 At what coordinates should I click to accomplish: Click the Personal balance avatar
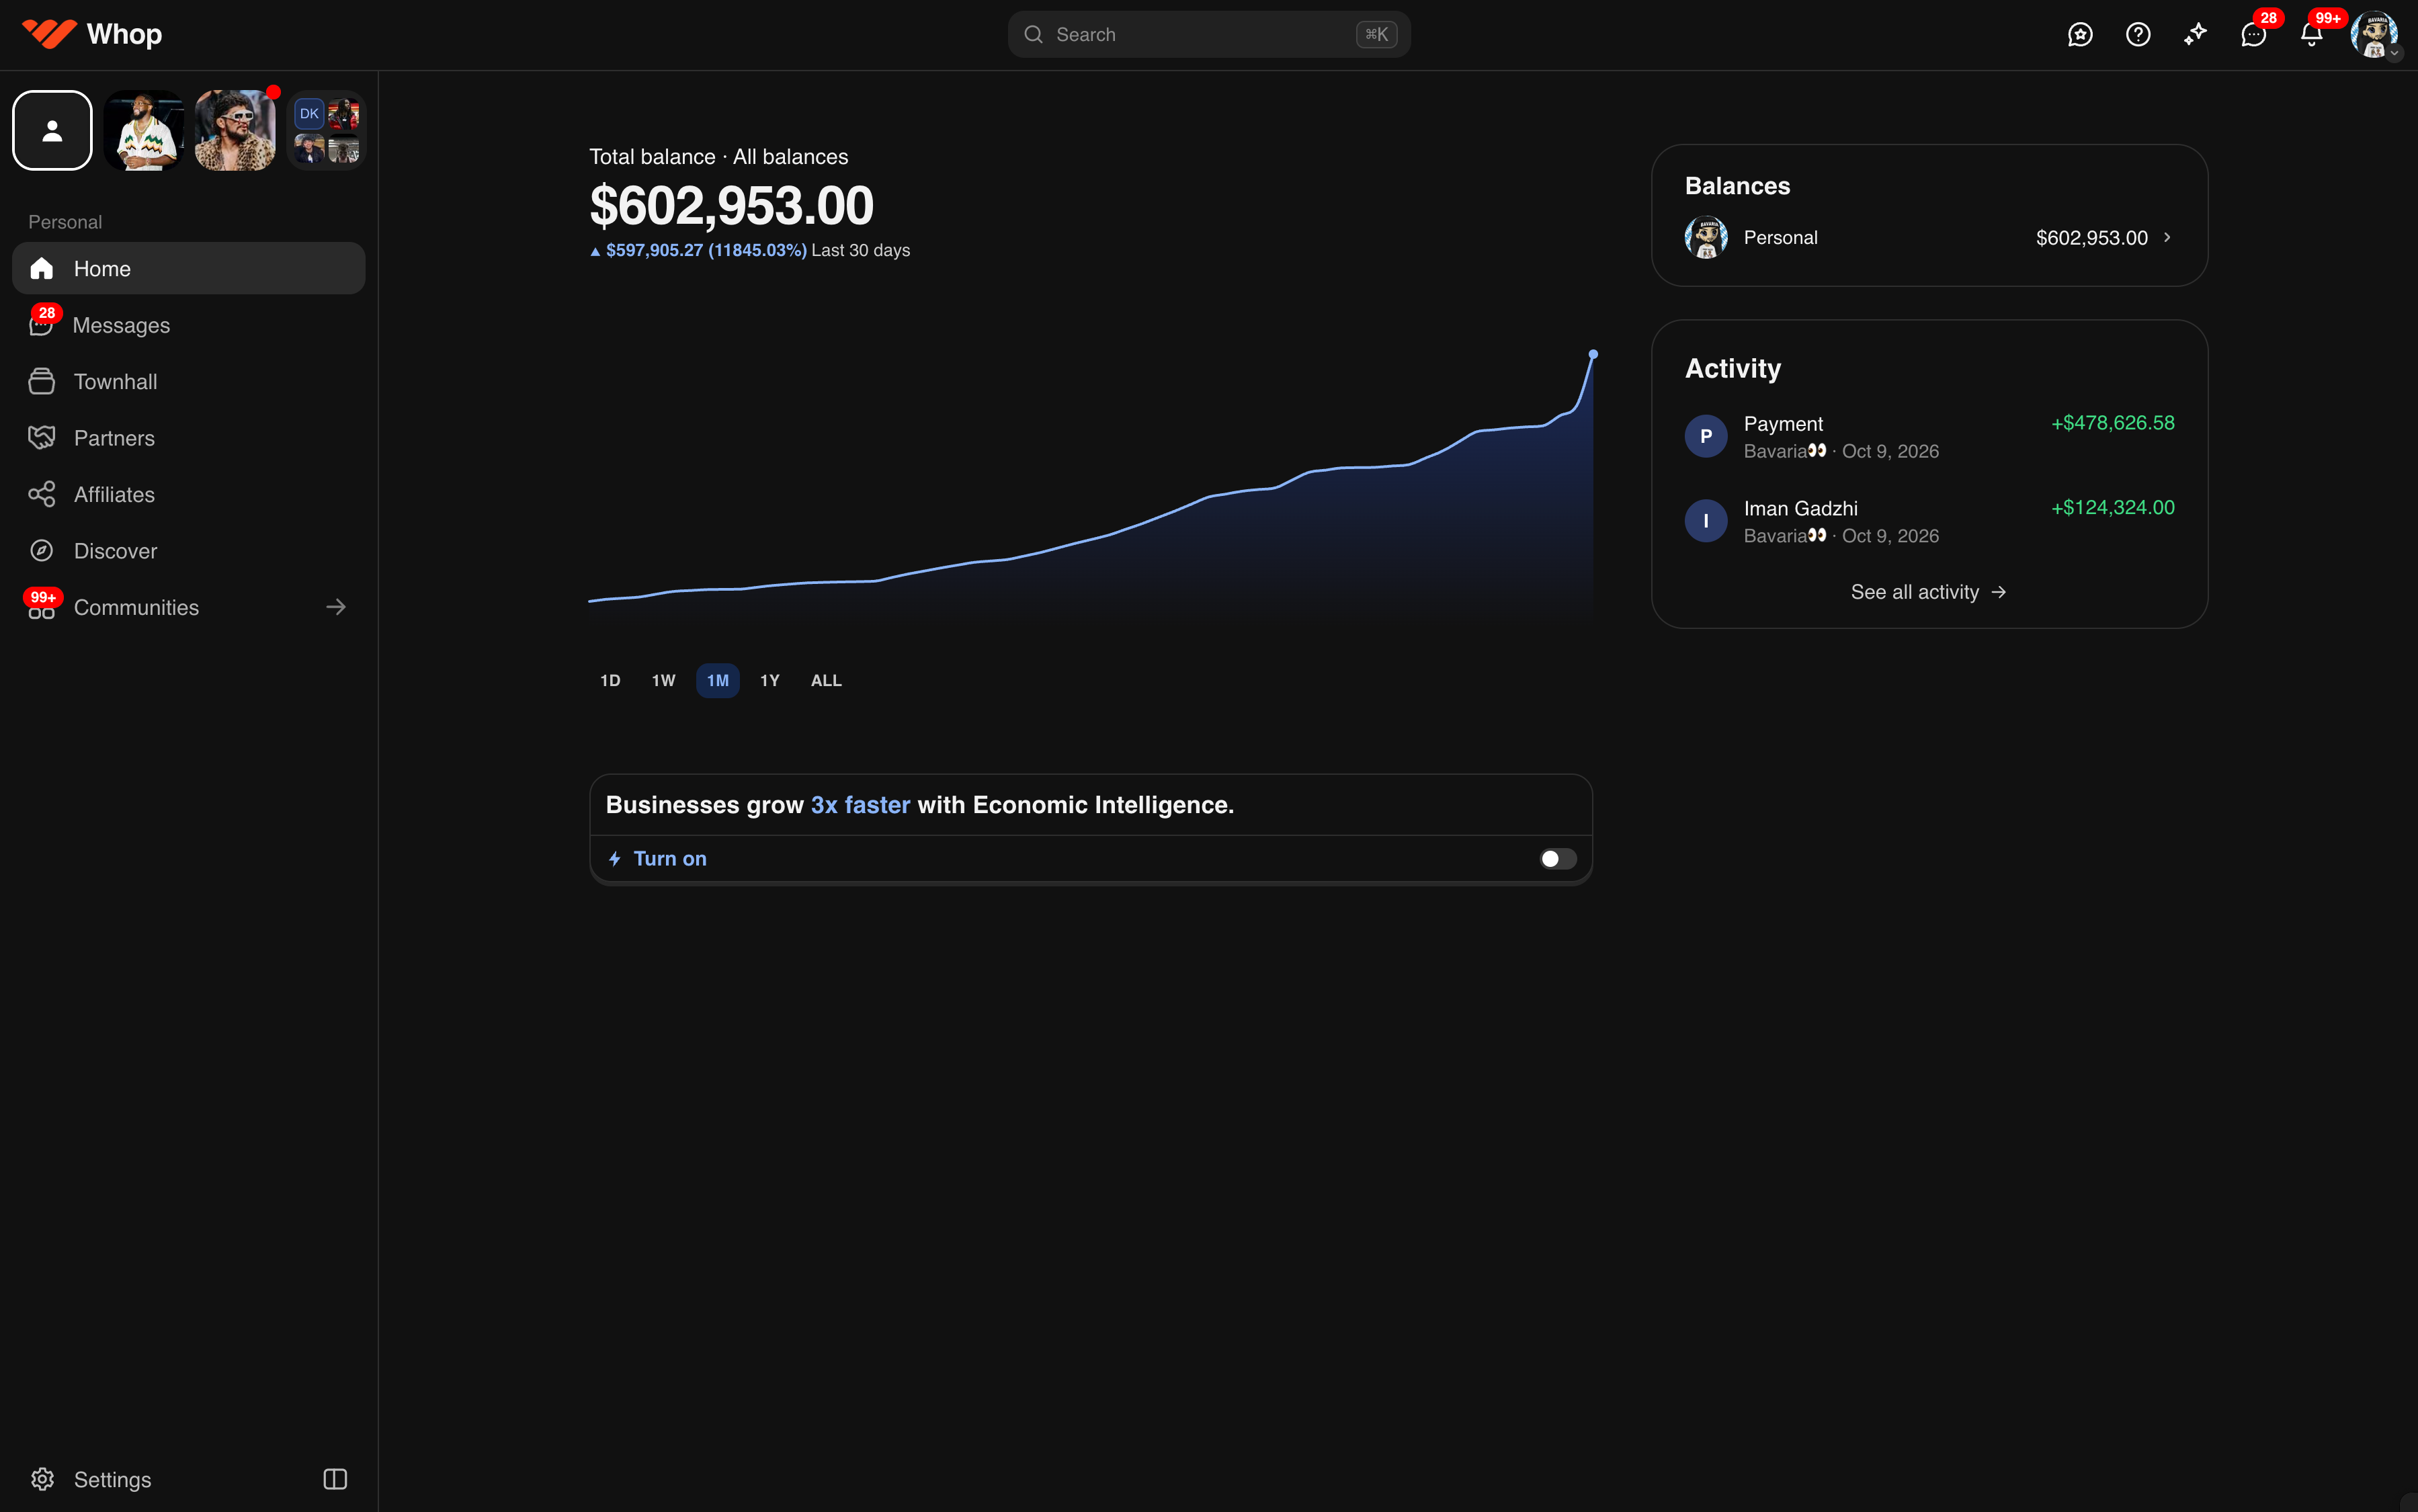click(1706, 237)
